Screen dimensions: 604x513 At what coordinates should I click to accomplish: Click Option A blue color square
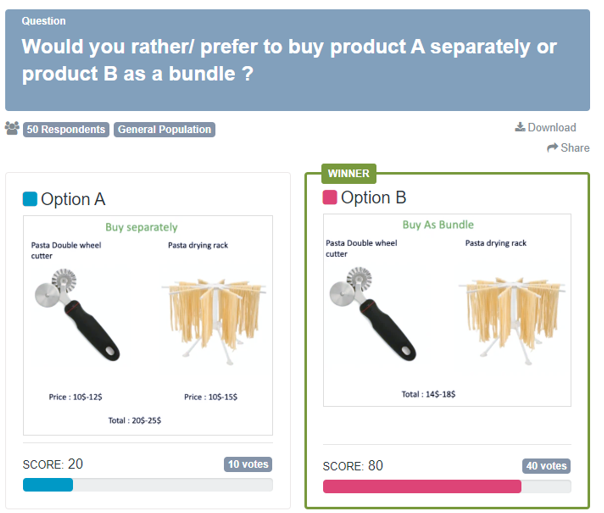[30, 199]
